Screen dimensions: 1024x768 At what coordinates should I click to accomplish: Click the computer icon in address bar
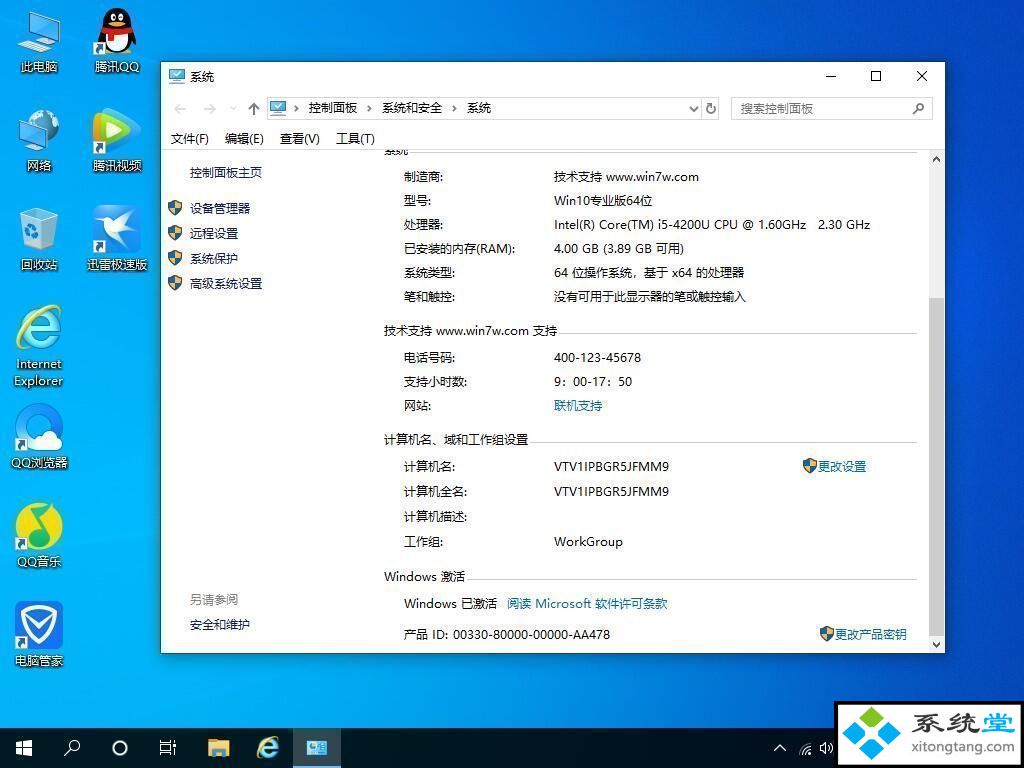[278, 108]
